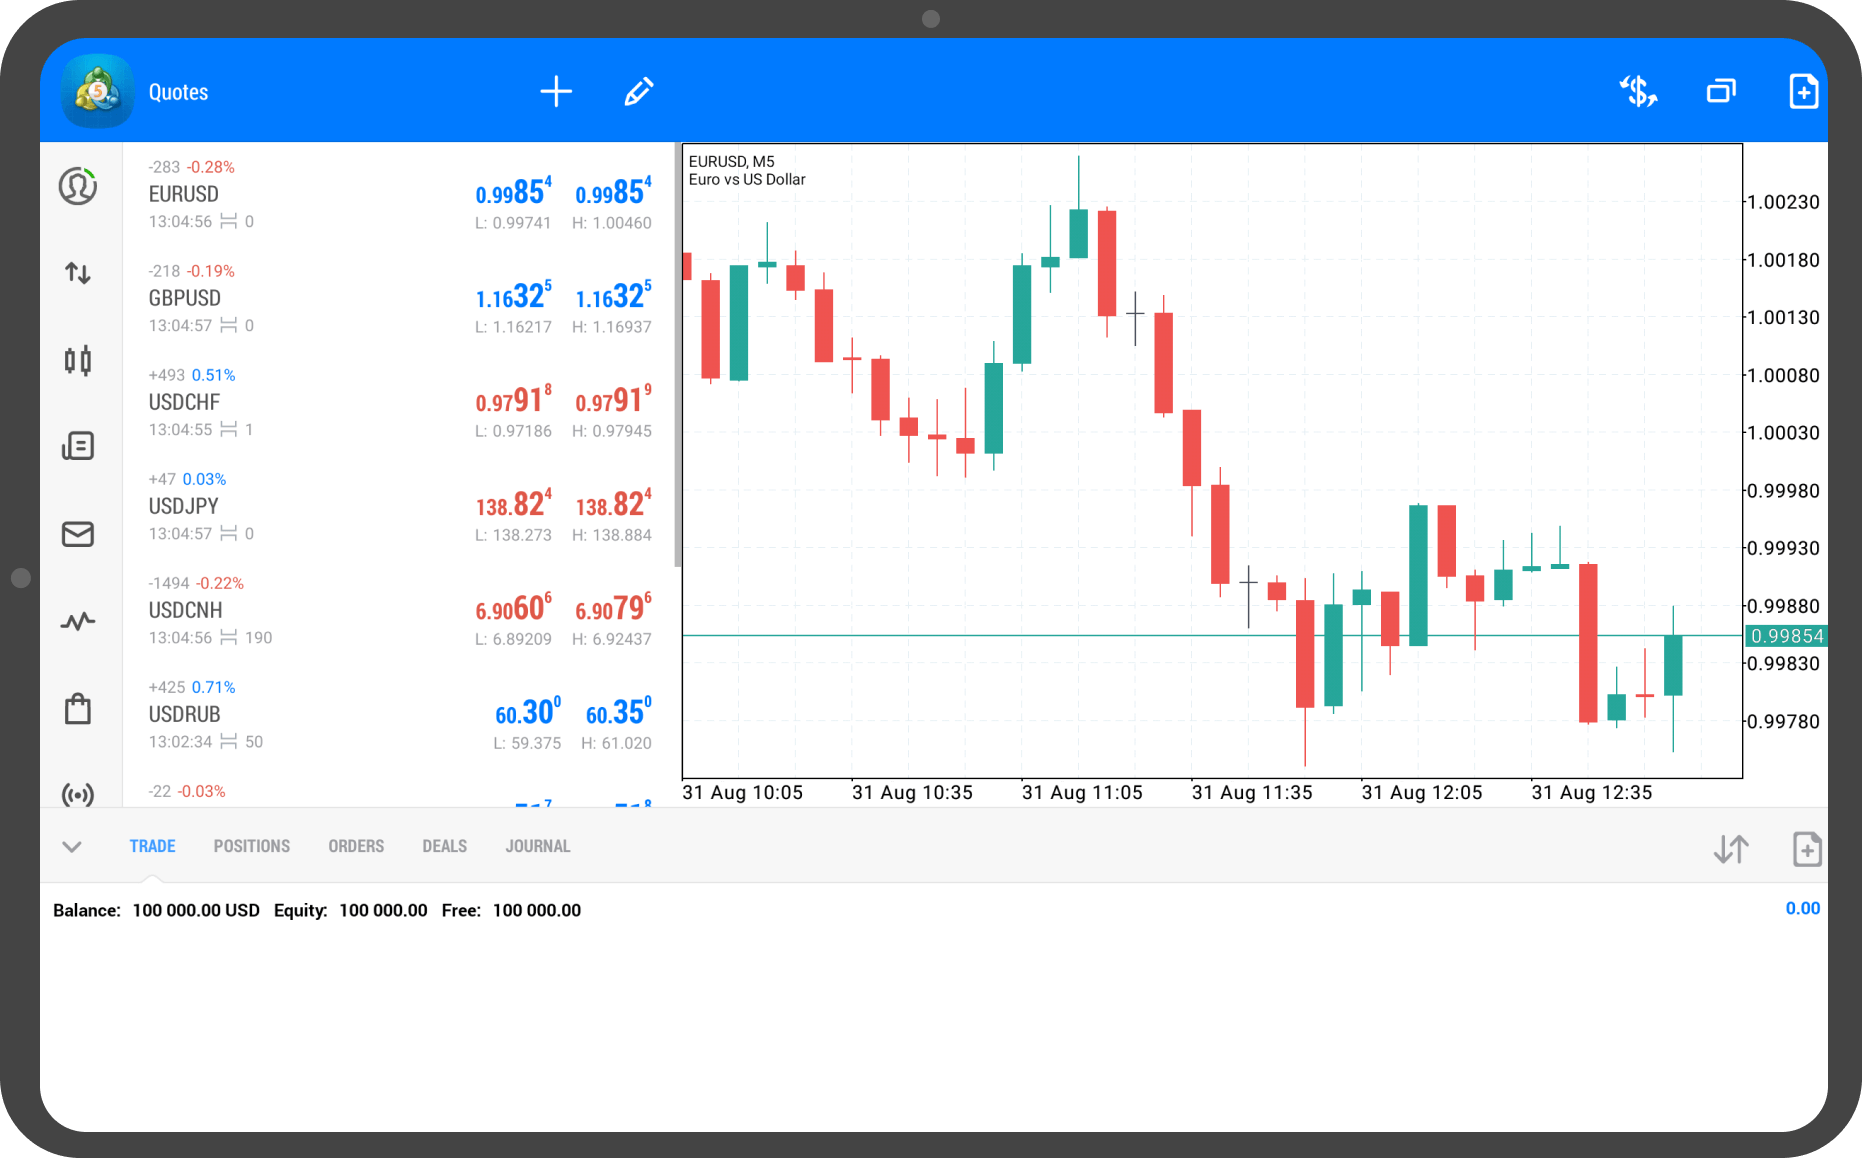Click the dollar exchange icon in header
Viewport: 1862px width, 1158px height.
click(x=1638, y=92)
